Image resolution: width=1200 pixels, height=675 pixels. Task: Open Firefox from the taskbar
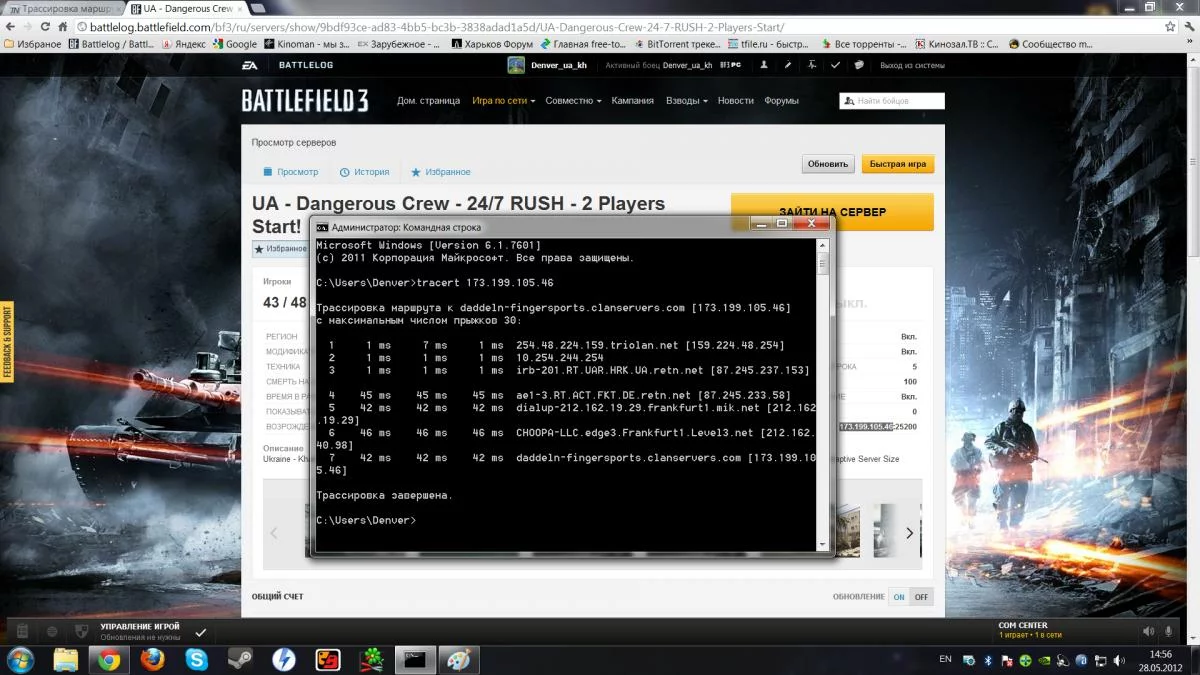(x=152, y=660)
